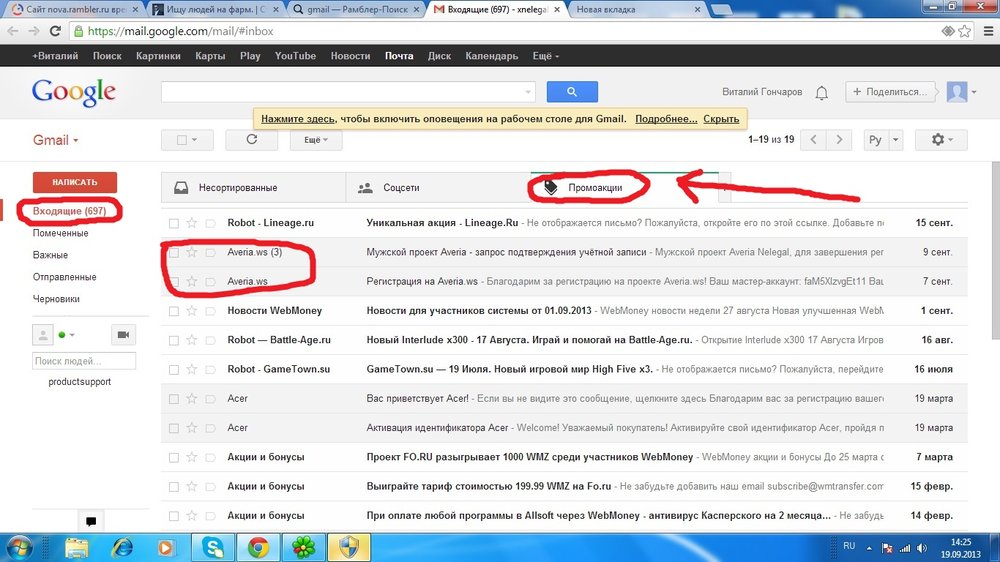Open the Несортированные inbox tab

click(237, 187)
